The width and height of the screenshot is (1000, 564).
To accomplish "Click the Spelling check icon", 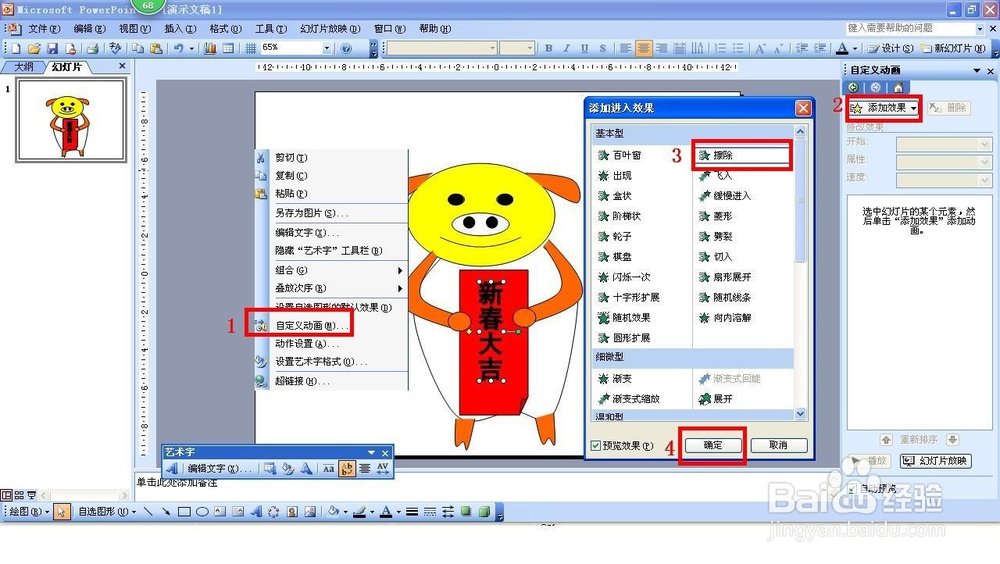I will pyautogui.click(x=115, y=48).
